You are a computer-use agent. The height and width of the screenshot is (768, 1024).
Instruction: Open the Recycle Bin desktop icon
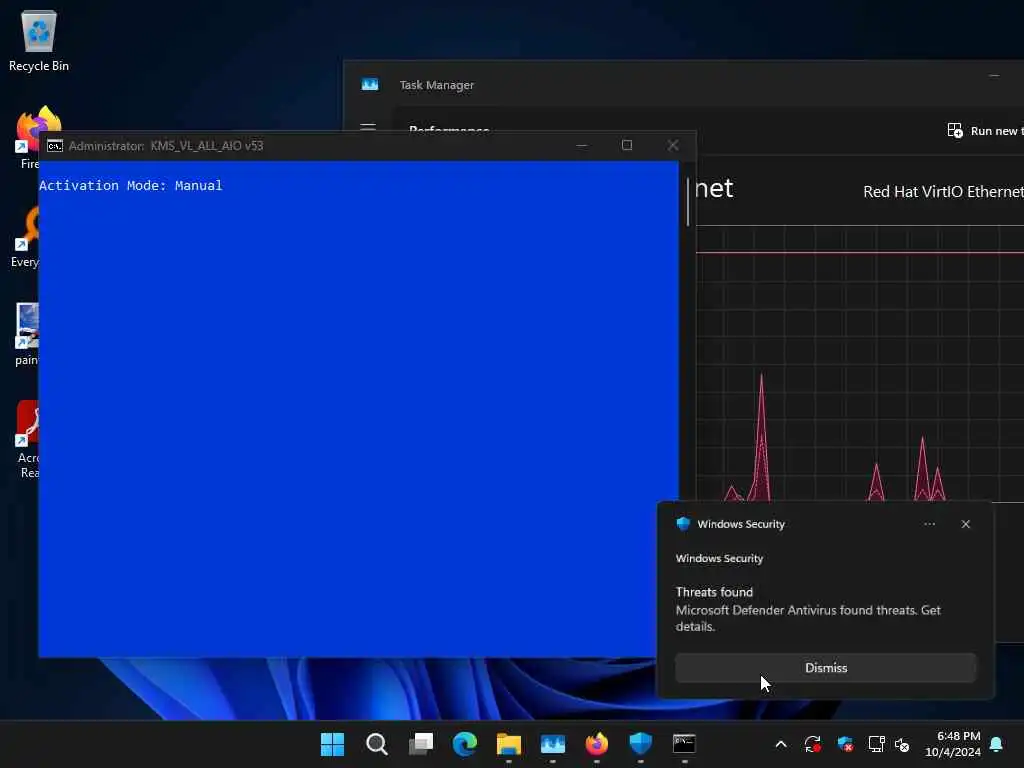[x=39, y=40]
